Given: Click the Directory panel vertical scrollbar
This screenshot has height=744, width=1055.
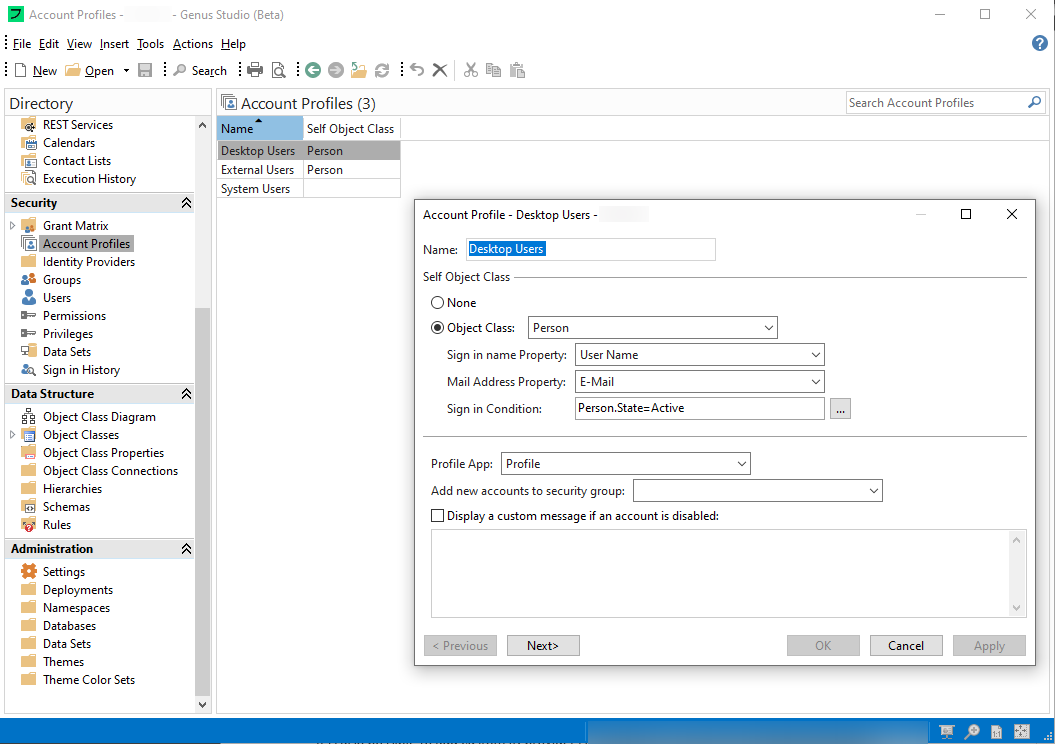Looking at the screenshot, I should coord(203,500).
